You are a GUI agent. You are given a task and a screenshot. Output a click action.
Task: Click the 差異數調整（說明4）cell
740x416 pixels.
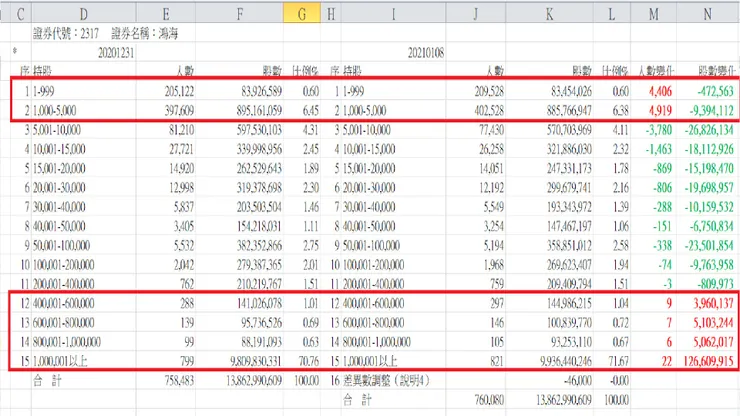pyautogui.click(x=387, y=381)
